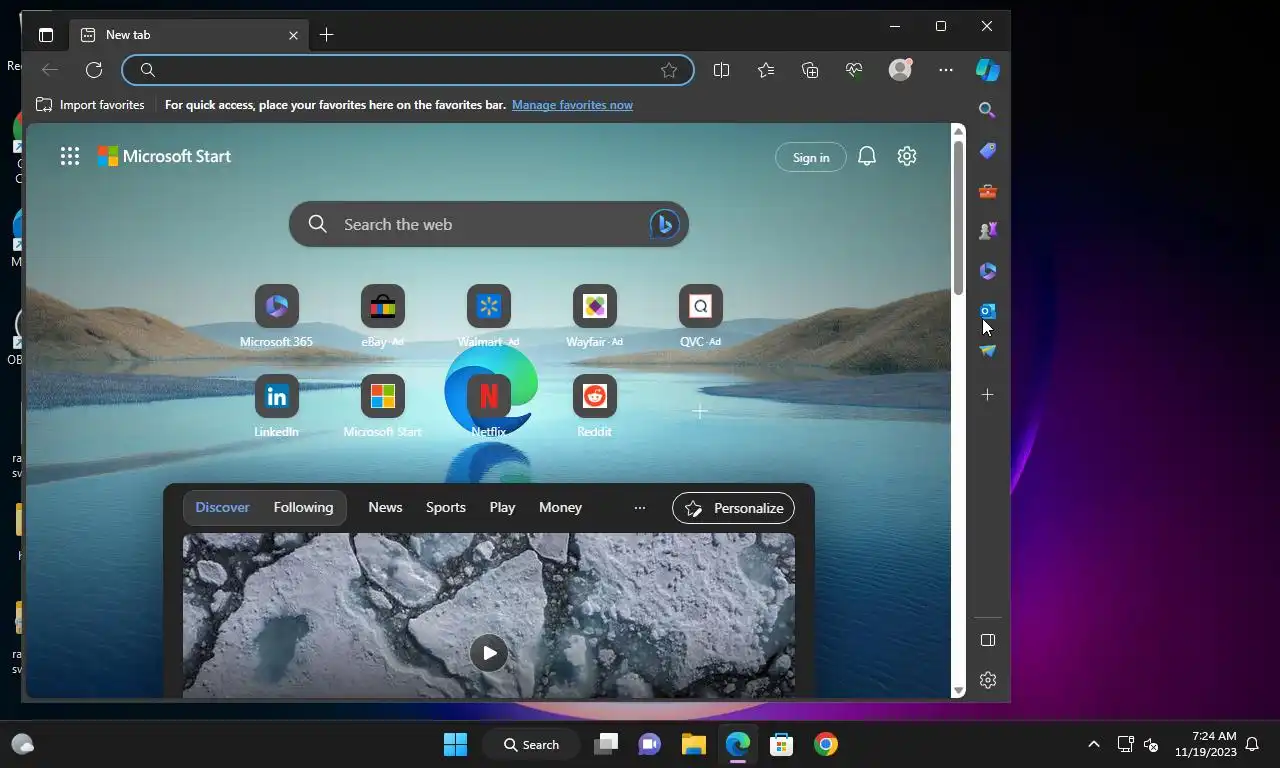The image size is (1280, 768).
Task: Click the Search the web box
Action: [489, 224]
